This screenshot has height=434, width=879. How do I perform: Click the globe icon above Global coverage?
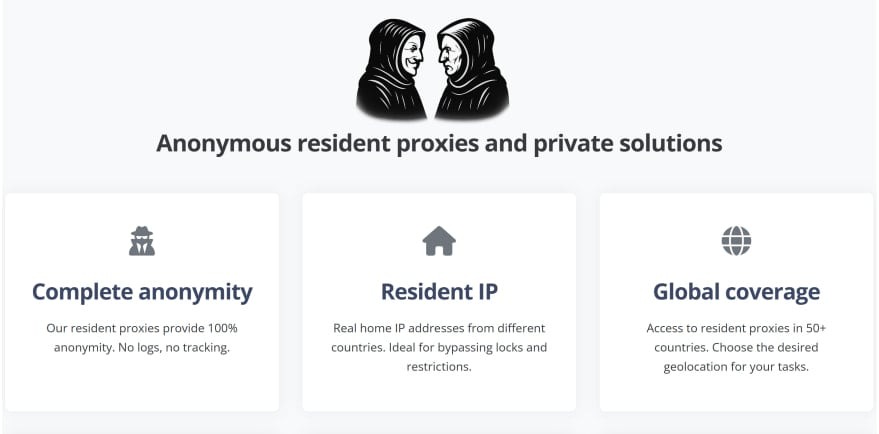coord(736,241)
